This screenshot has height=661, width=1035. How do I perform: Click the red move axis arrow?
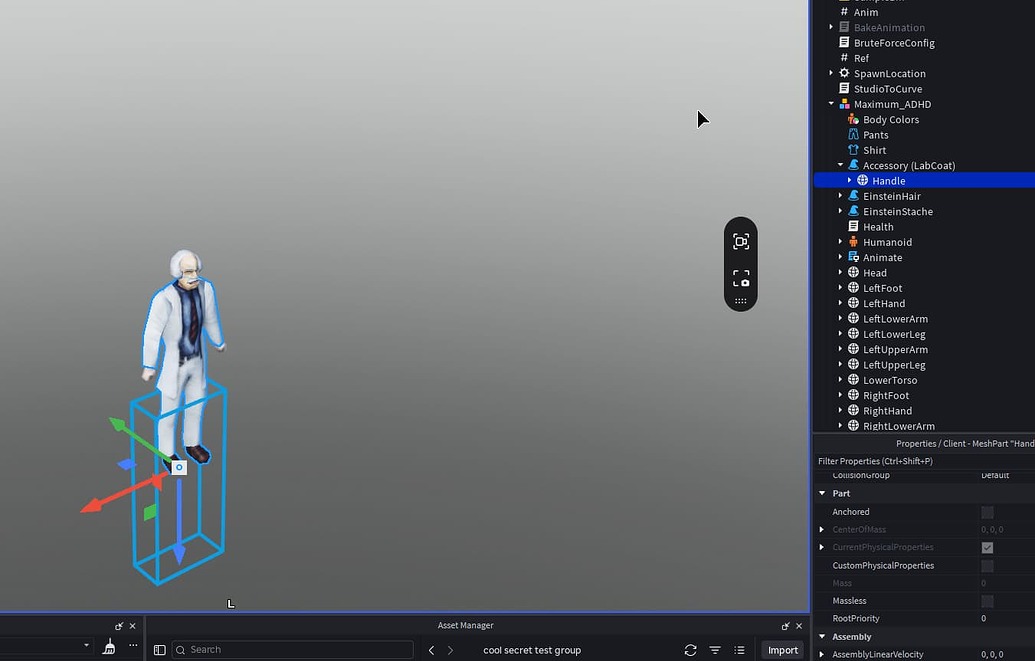pyautogui.click(x=92, y=504)
